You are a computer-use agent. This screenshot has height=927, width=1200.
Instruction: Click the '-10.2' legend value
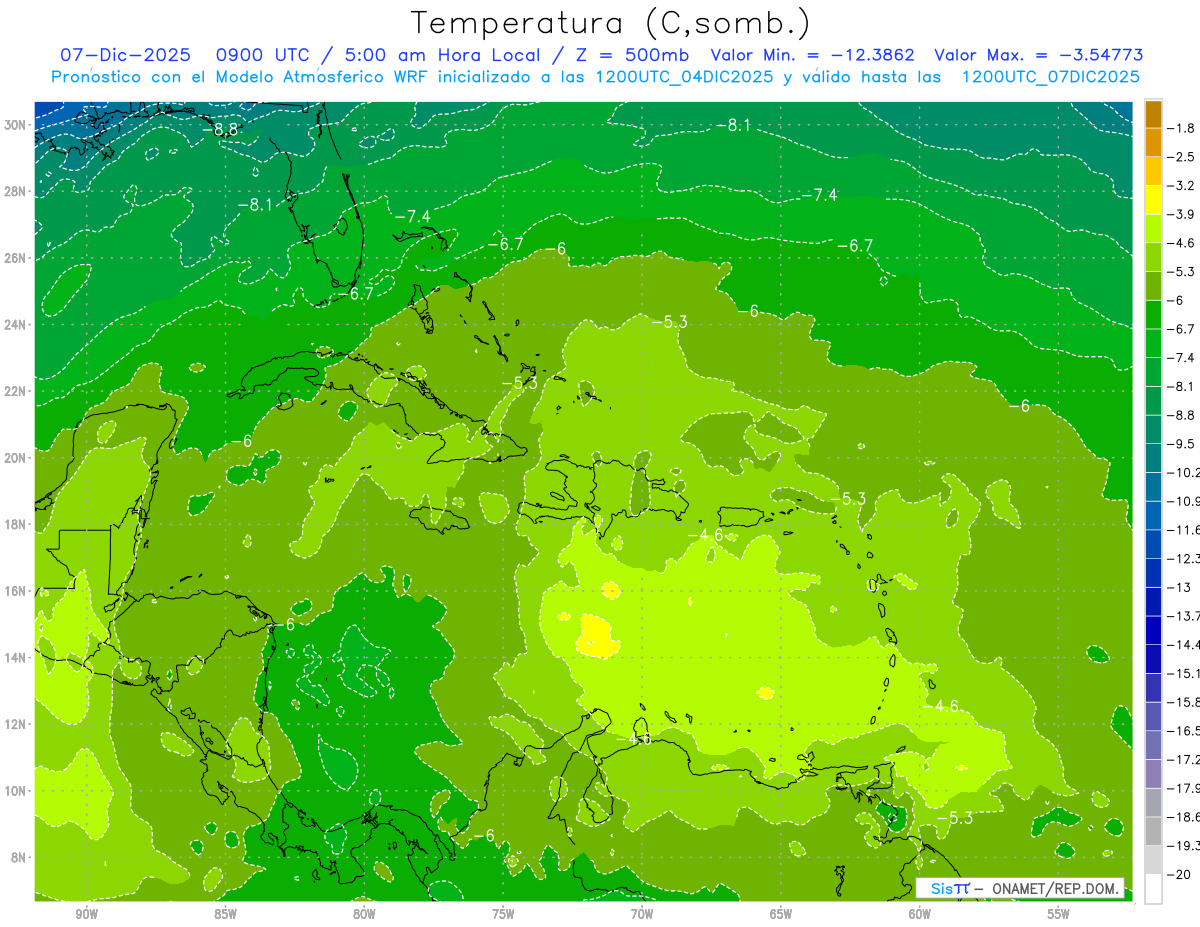(x=1183, y=473)
